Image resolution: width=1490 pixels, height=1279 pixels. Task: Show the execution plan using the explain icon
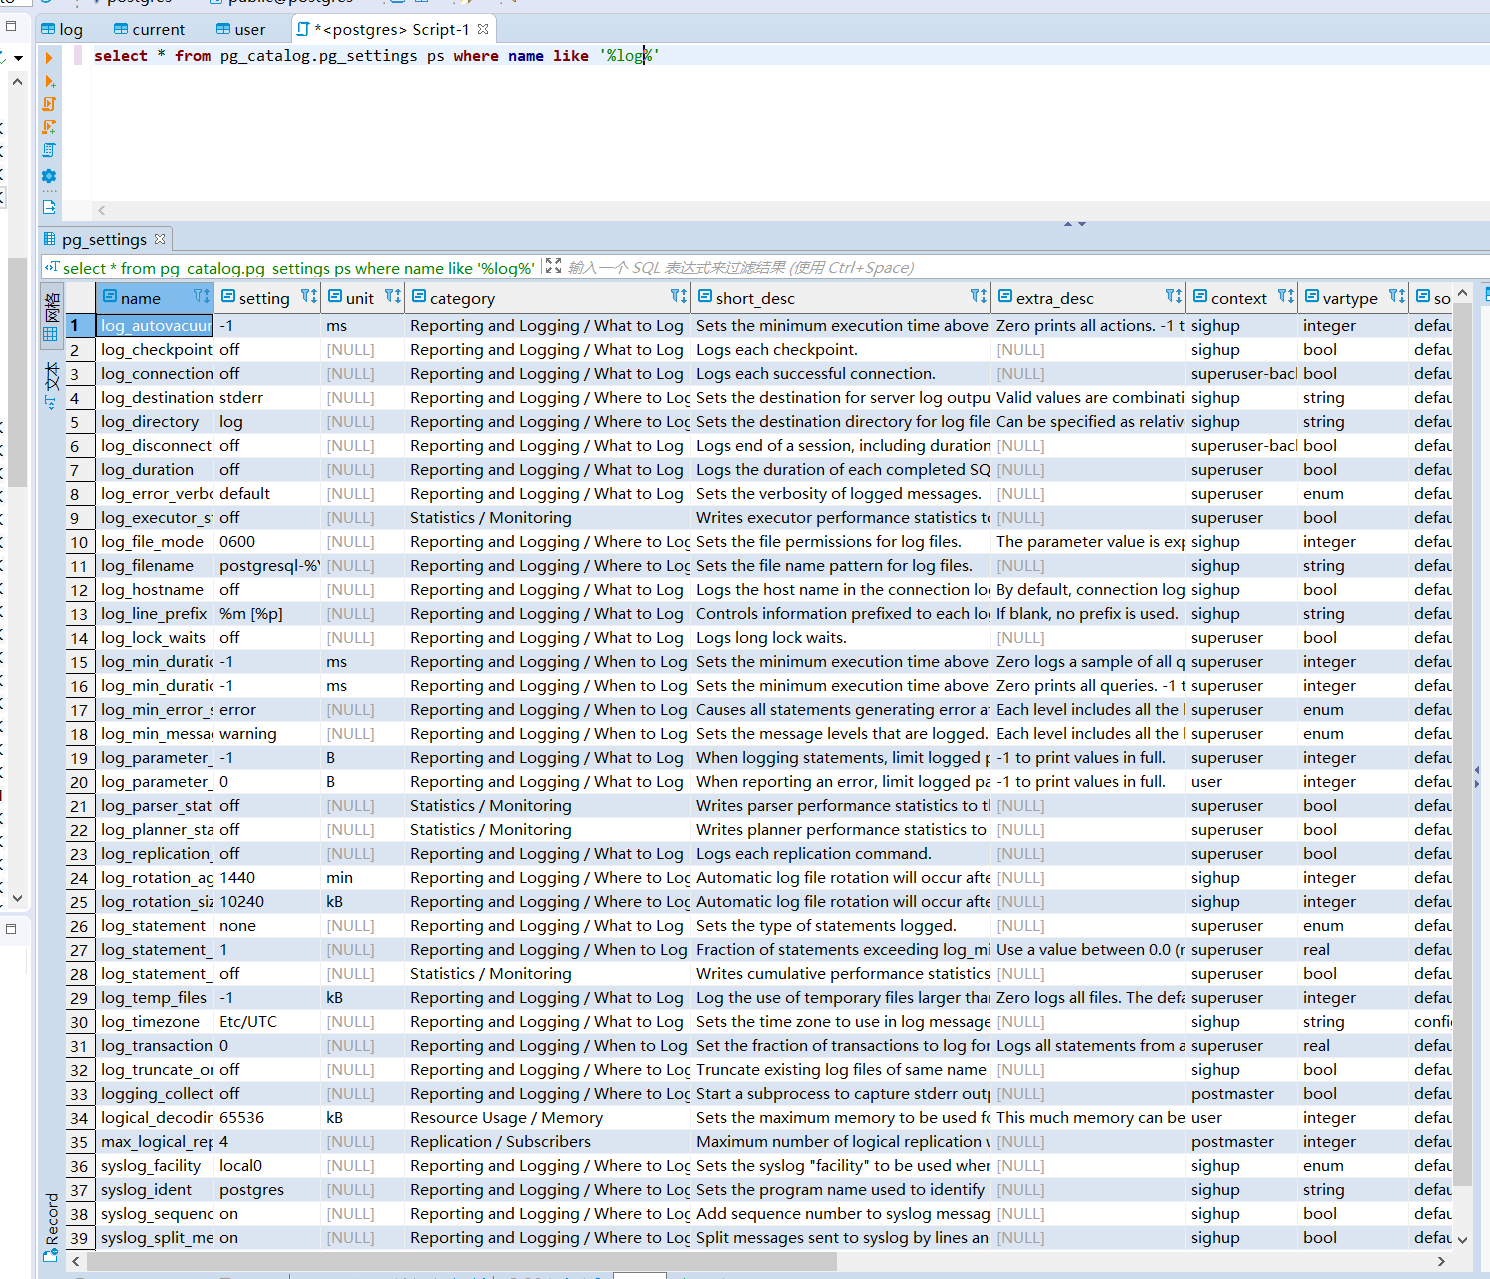tap(49, 150)
